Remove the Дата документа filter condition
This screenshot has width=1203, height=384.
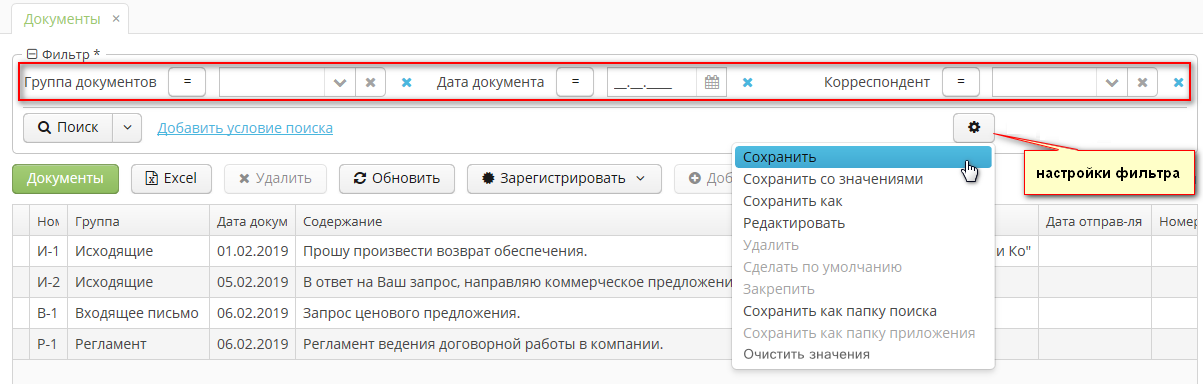[x=747, y=83]
